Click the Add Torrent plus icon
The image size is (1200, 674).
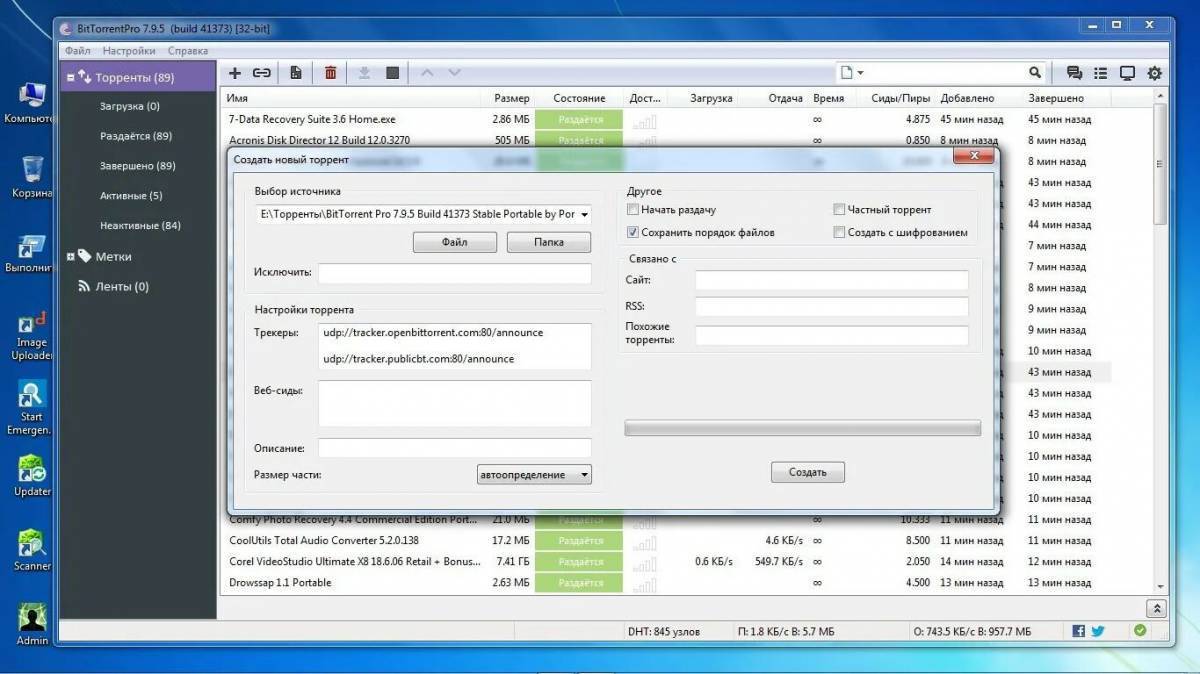(x=235, y=73)
